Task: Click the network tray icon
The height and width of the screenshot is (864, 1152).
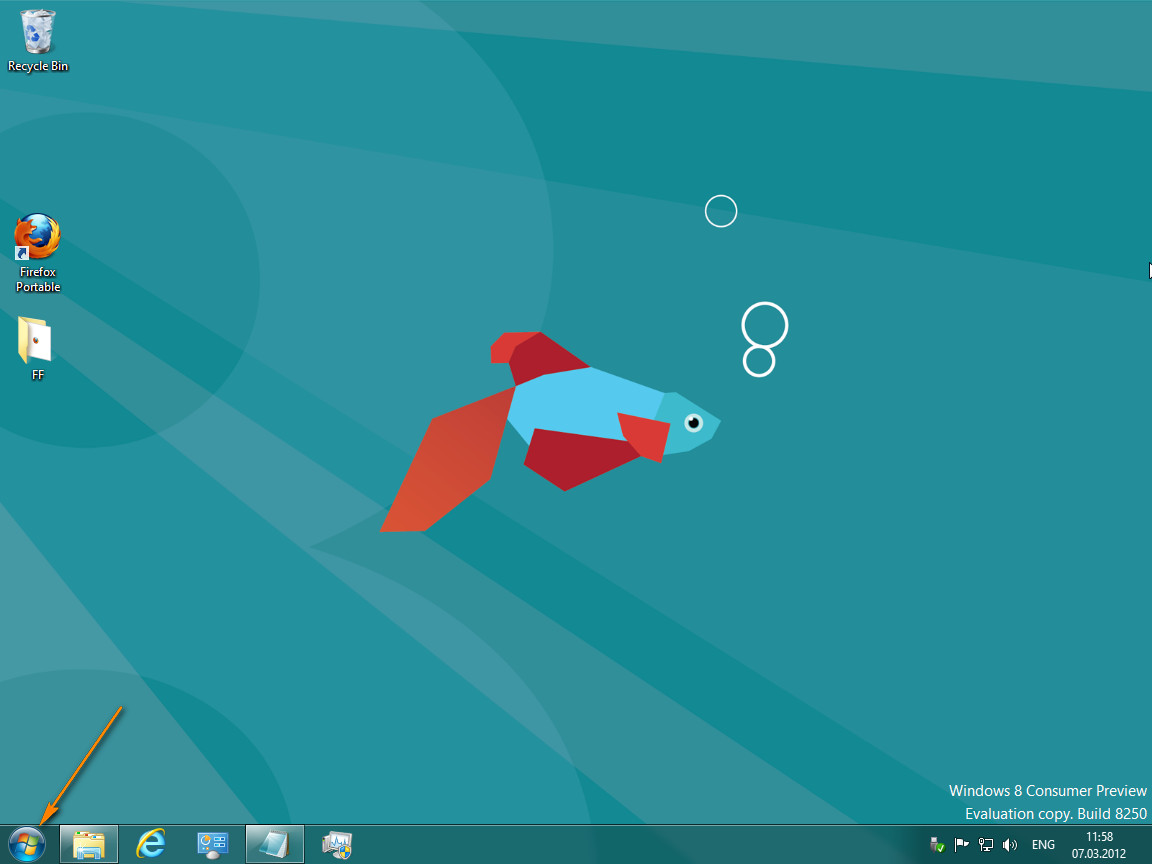Action: coord(986,845)
